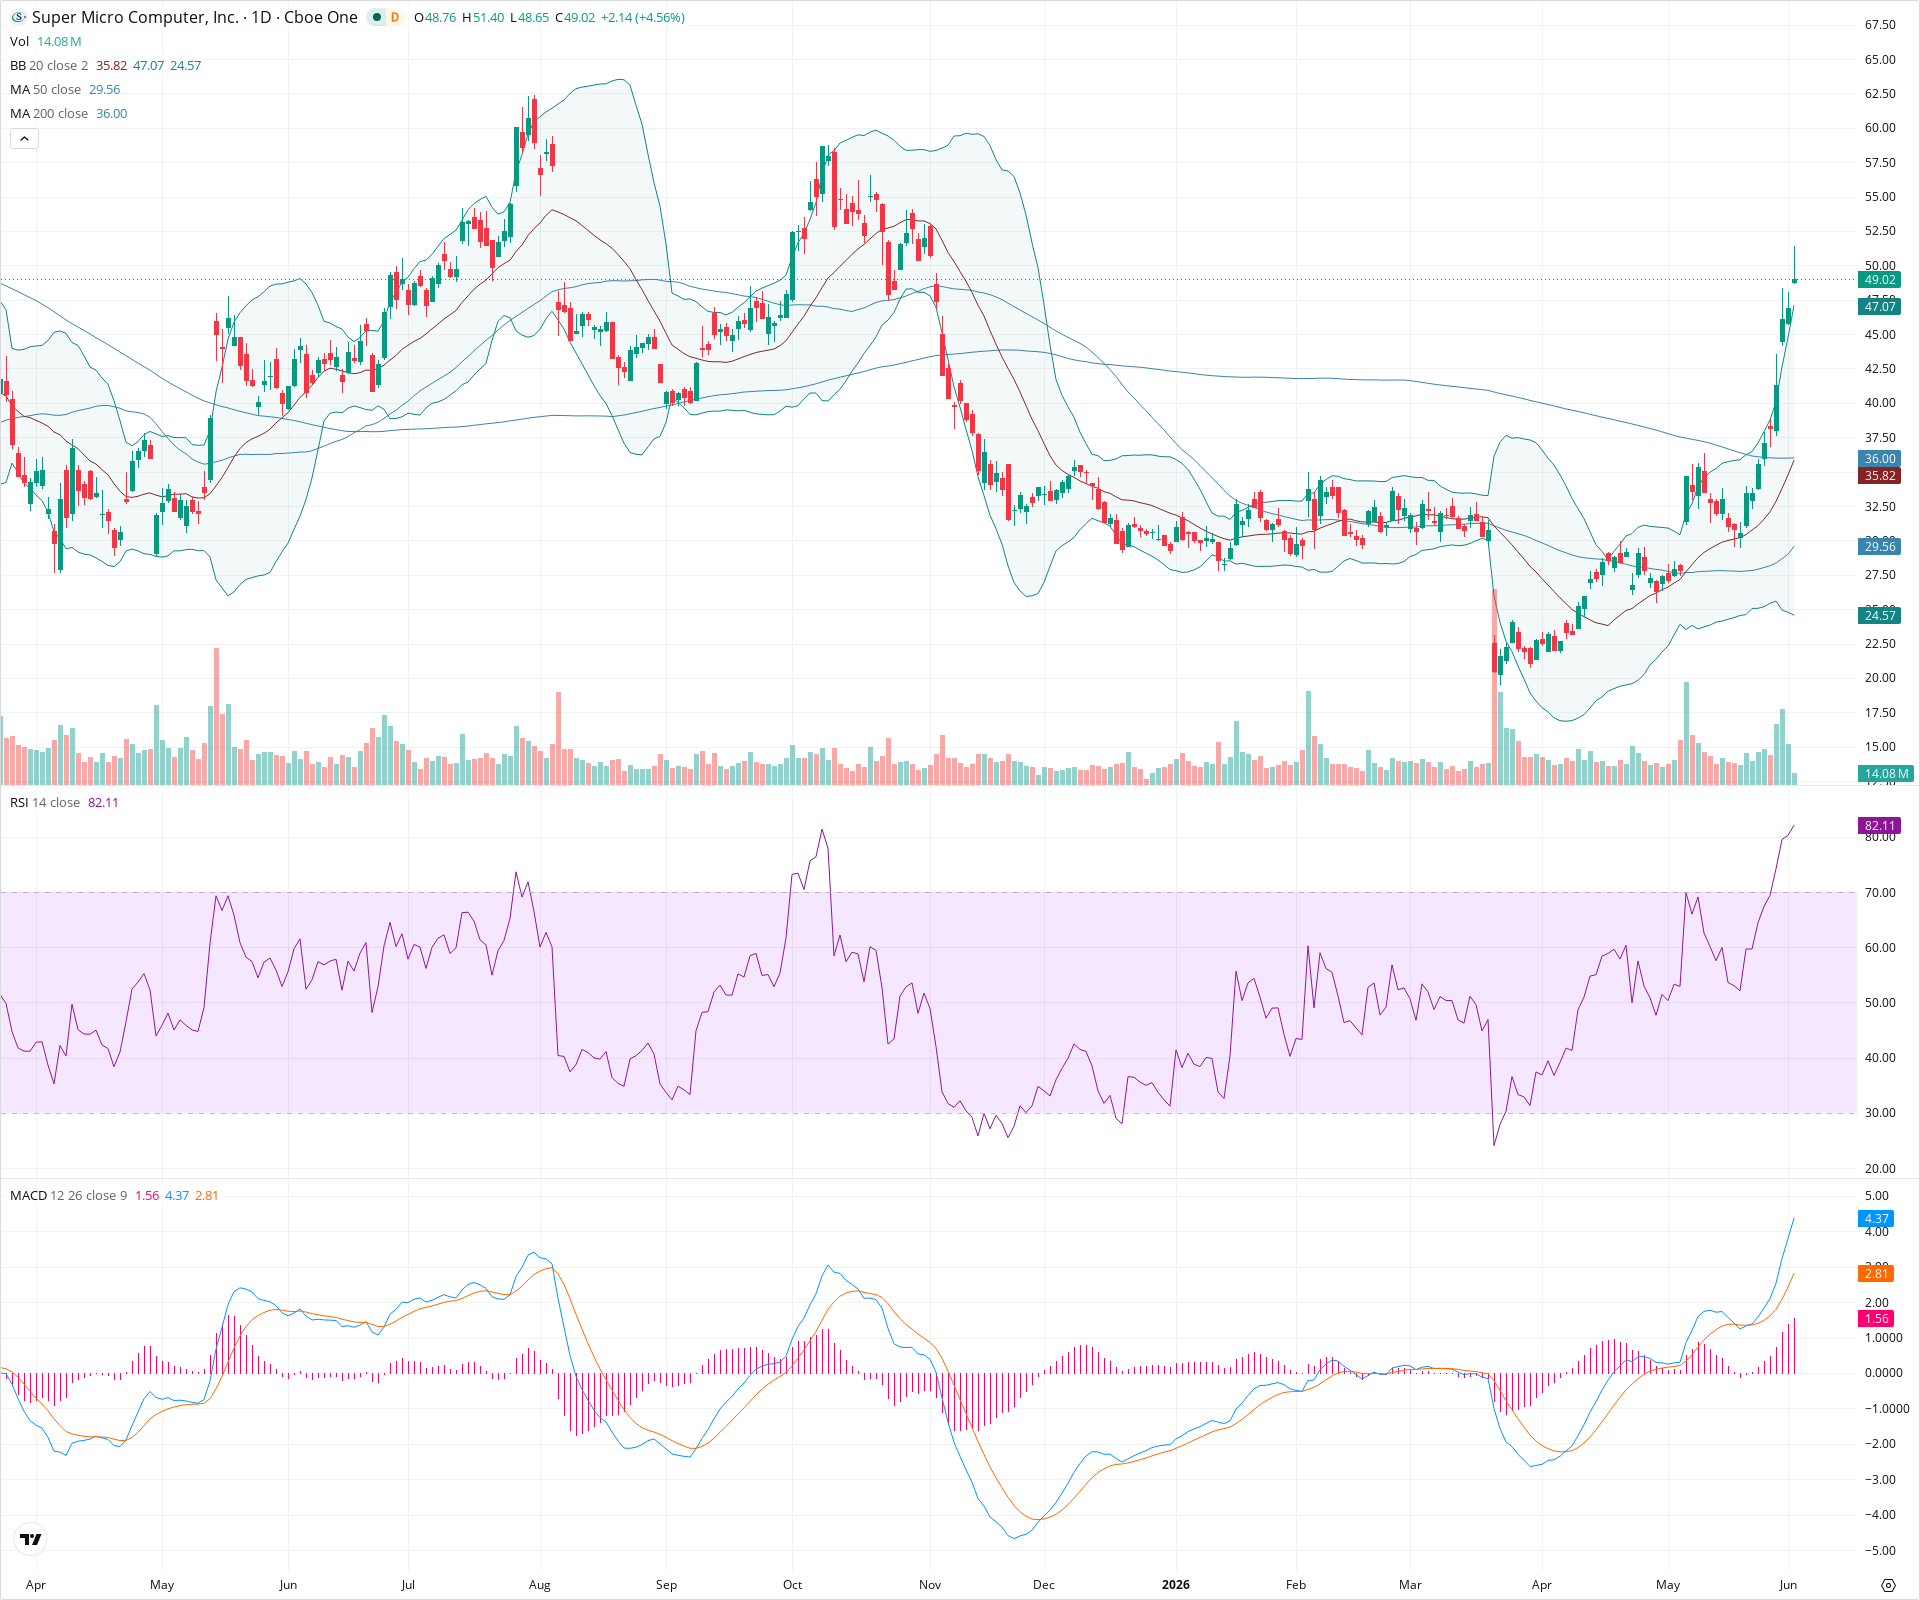Select the MA 50 close legend
1920x1600 pixels.
tap(45, 89)
